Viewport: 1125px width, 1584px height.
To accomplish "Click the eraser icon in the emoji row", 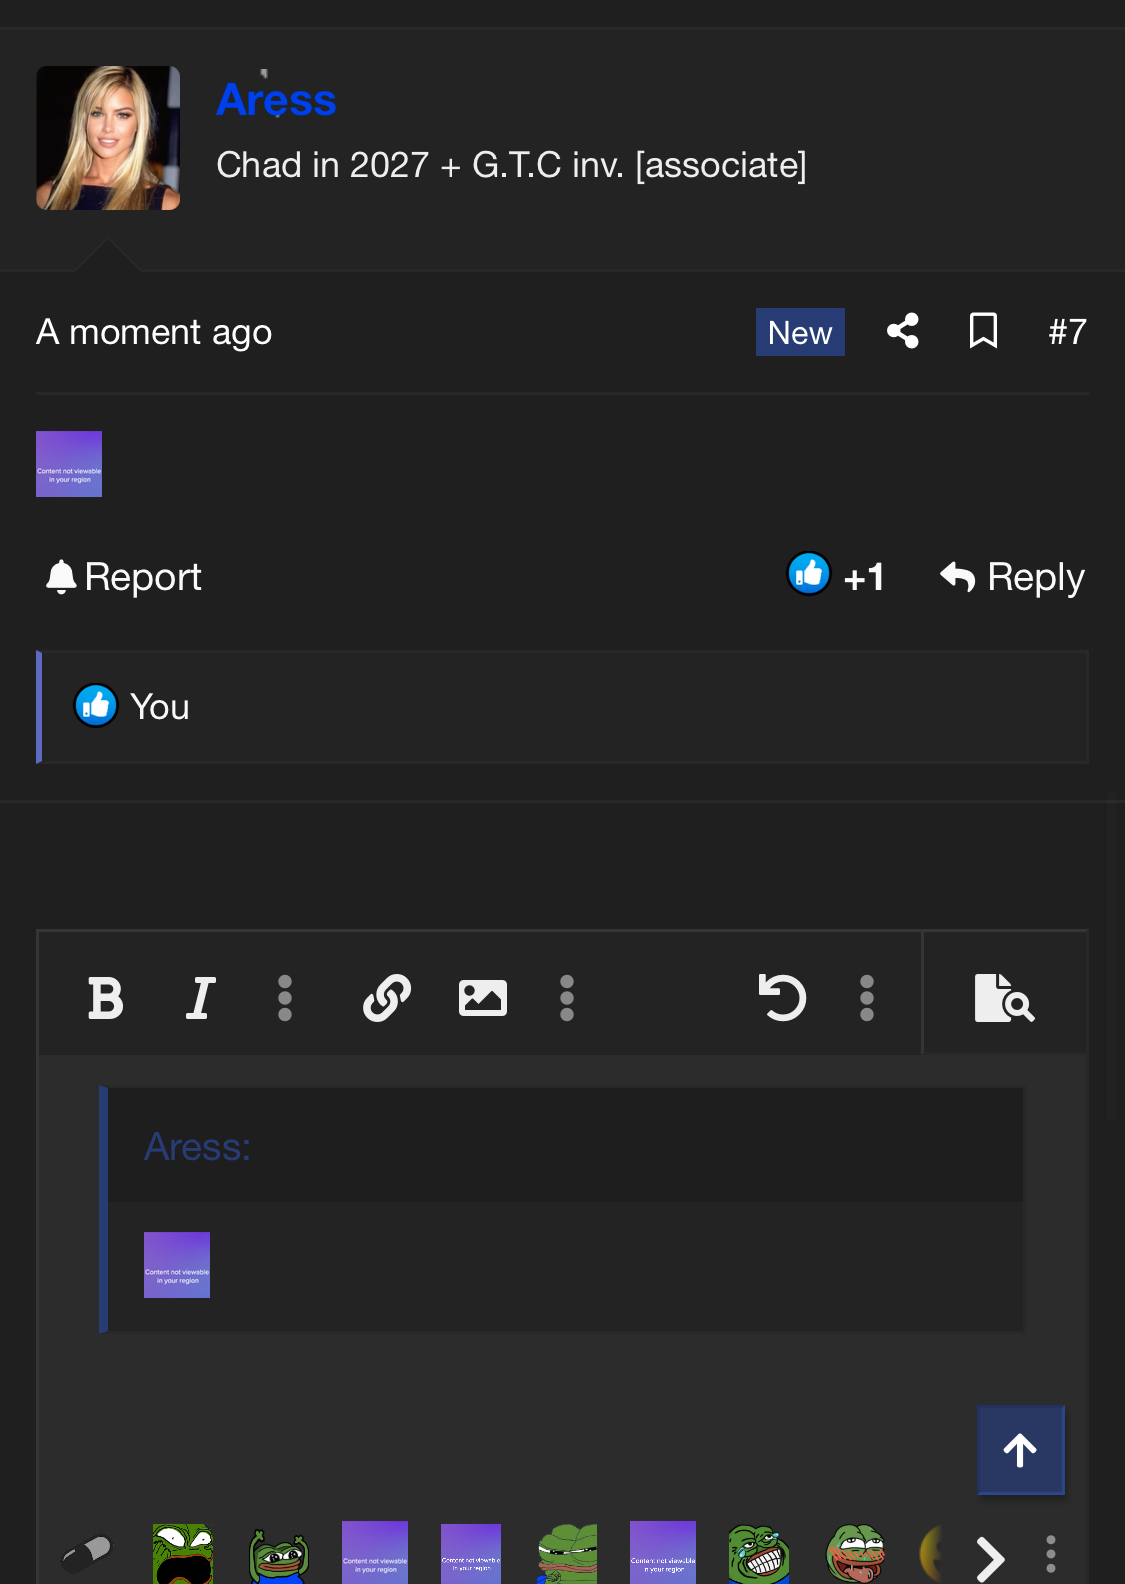I will pos(87,1554).
